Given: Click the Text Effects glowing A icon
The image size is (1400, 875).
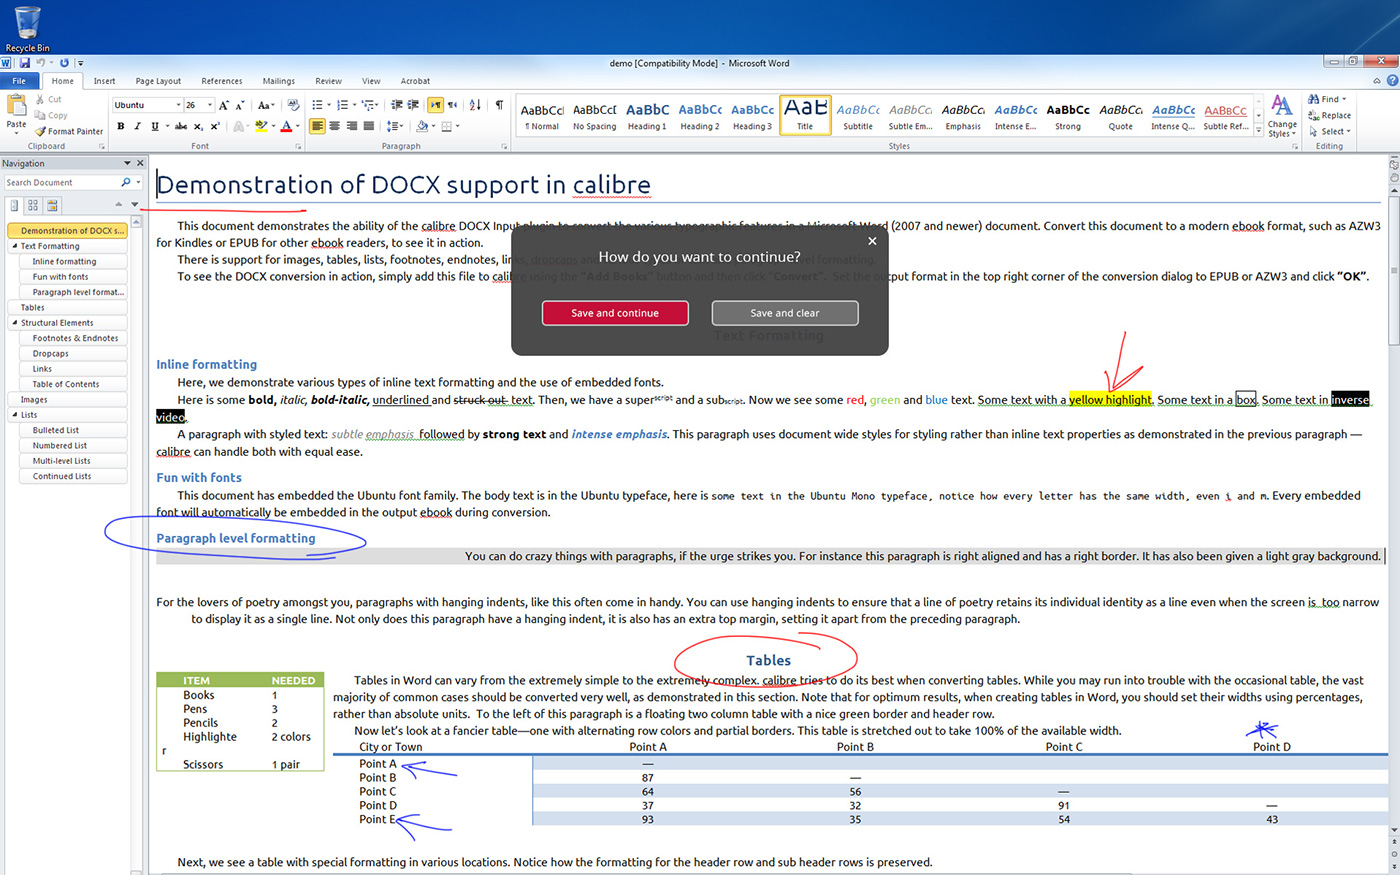Looking at the screenshot, I should point(239,126).
